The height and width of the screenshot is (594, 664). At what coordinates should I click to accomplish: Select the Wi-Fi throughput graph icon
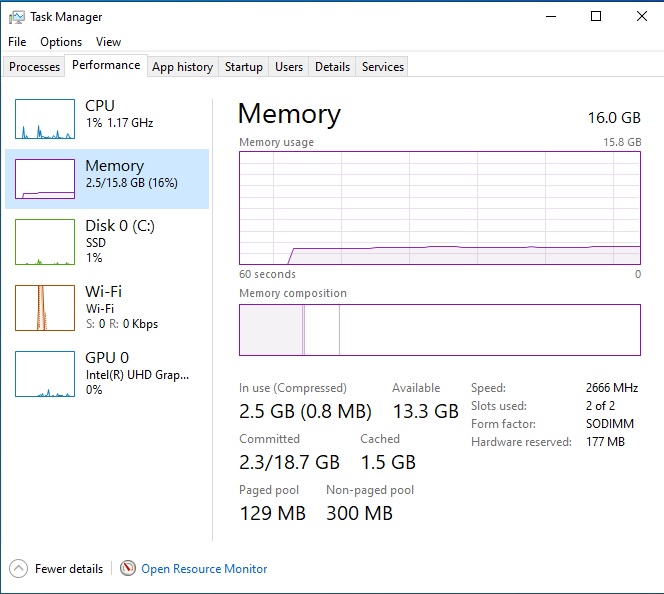click(x=45, y=308)
